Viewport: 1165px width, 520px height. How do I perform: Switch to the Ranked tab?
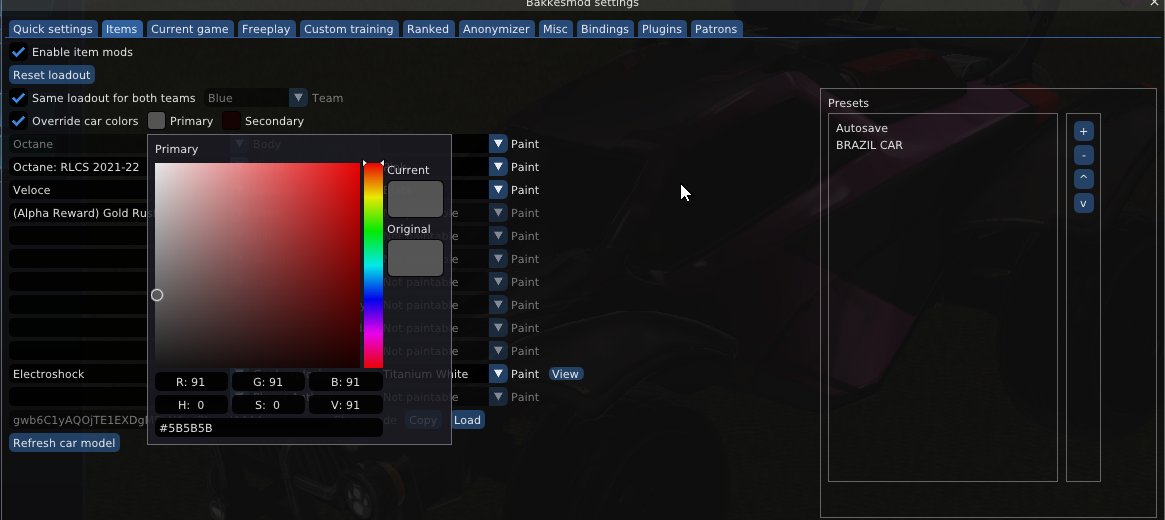pyautogui.click(x=428, y=29)
